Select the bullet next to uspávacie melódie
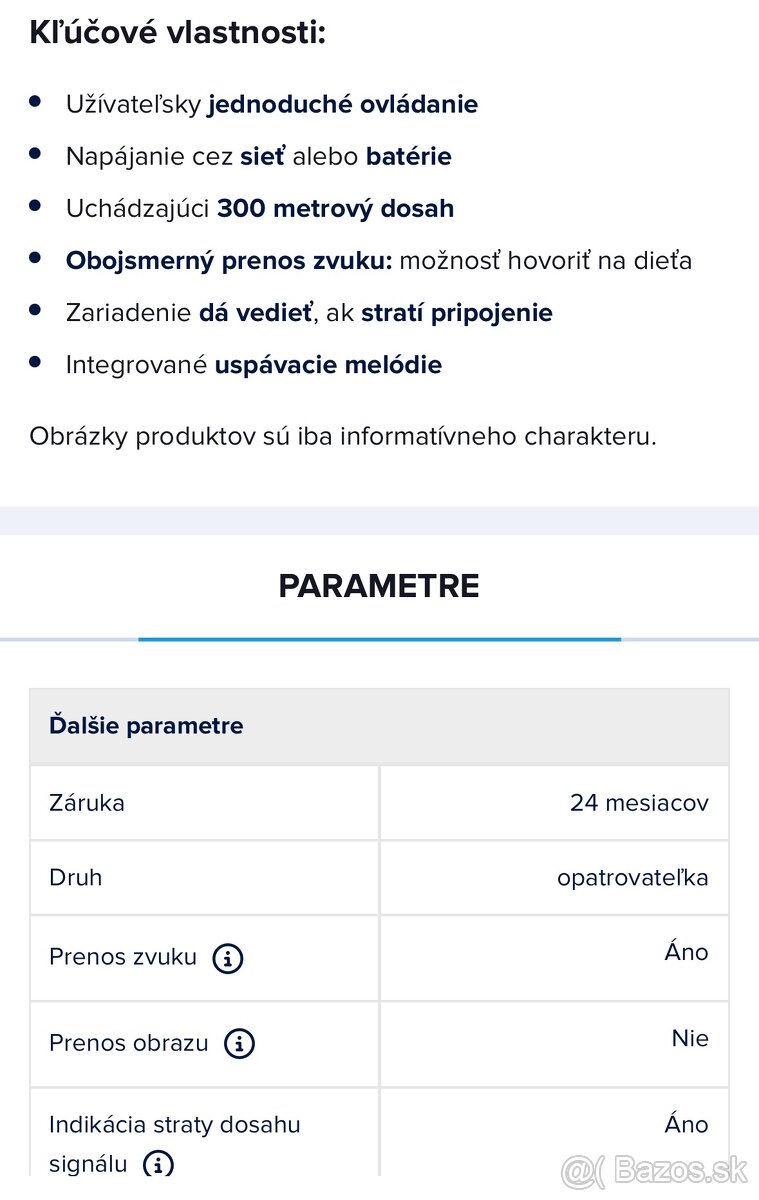Screen dimensions: 759x1200 click(x=38, y=362)
